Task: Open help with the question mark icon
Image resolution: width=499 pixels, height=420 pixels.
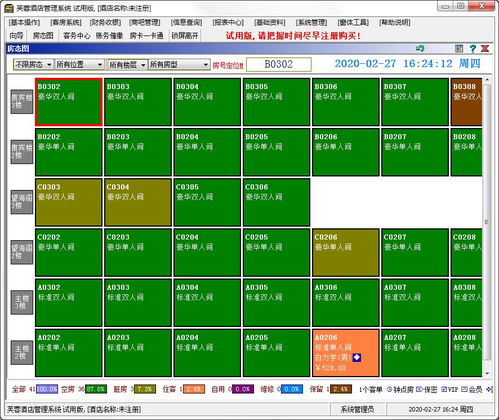Action: point(473,49)
